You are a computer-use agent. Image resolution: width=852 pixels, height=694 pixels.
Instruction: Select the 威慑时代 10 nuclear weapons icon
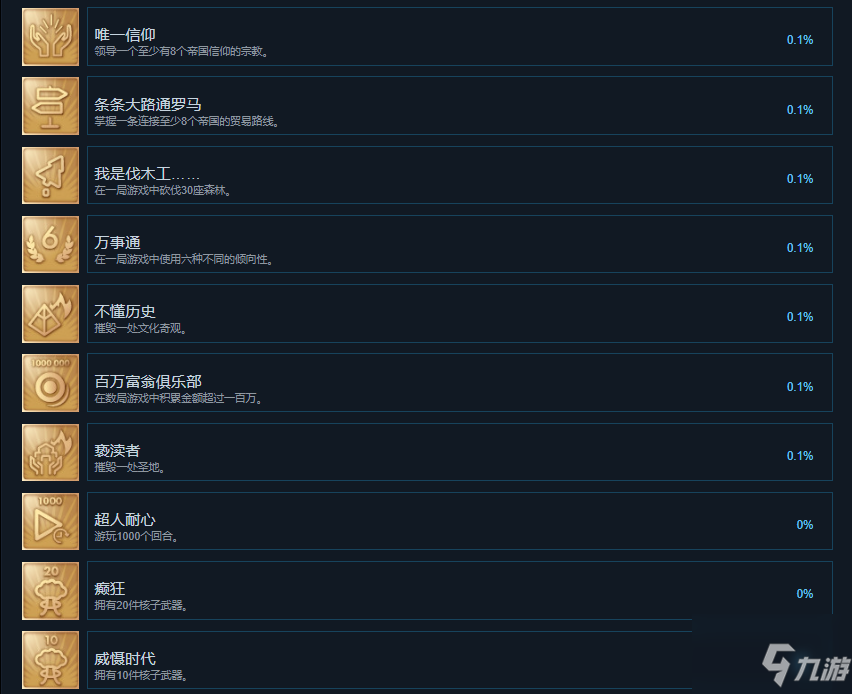51,660
